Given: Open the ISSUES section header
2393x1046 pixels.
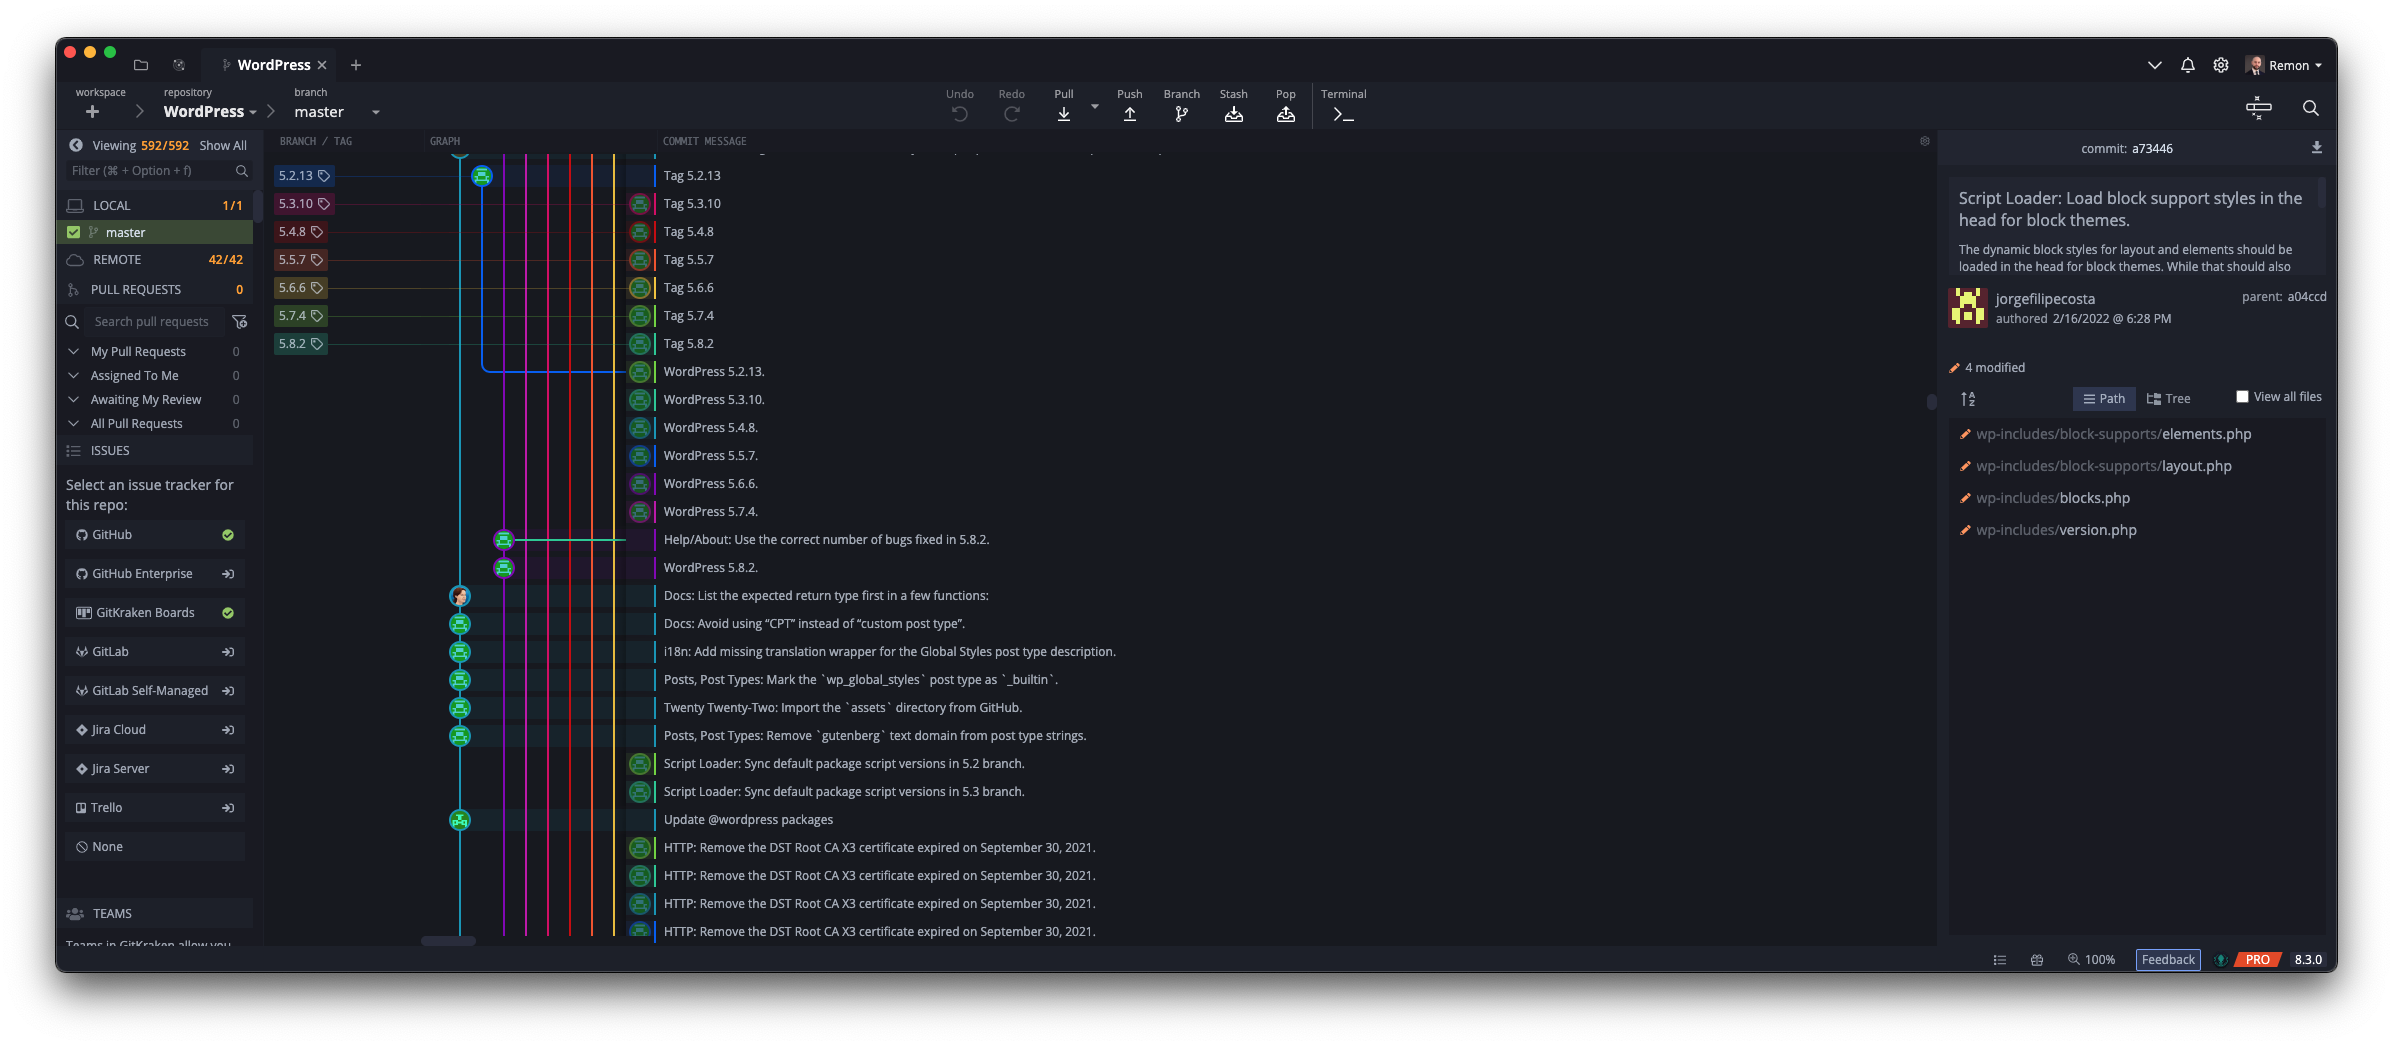Looking at the screenshot, I should (155, 451).
